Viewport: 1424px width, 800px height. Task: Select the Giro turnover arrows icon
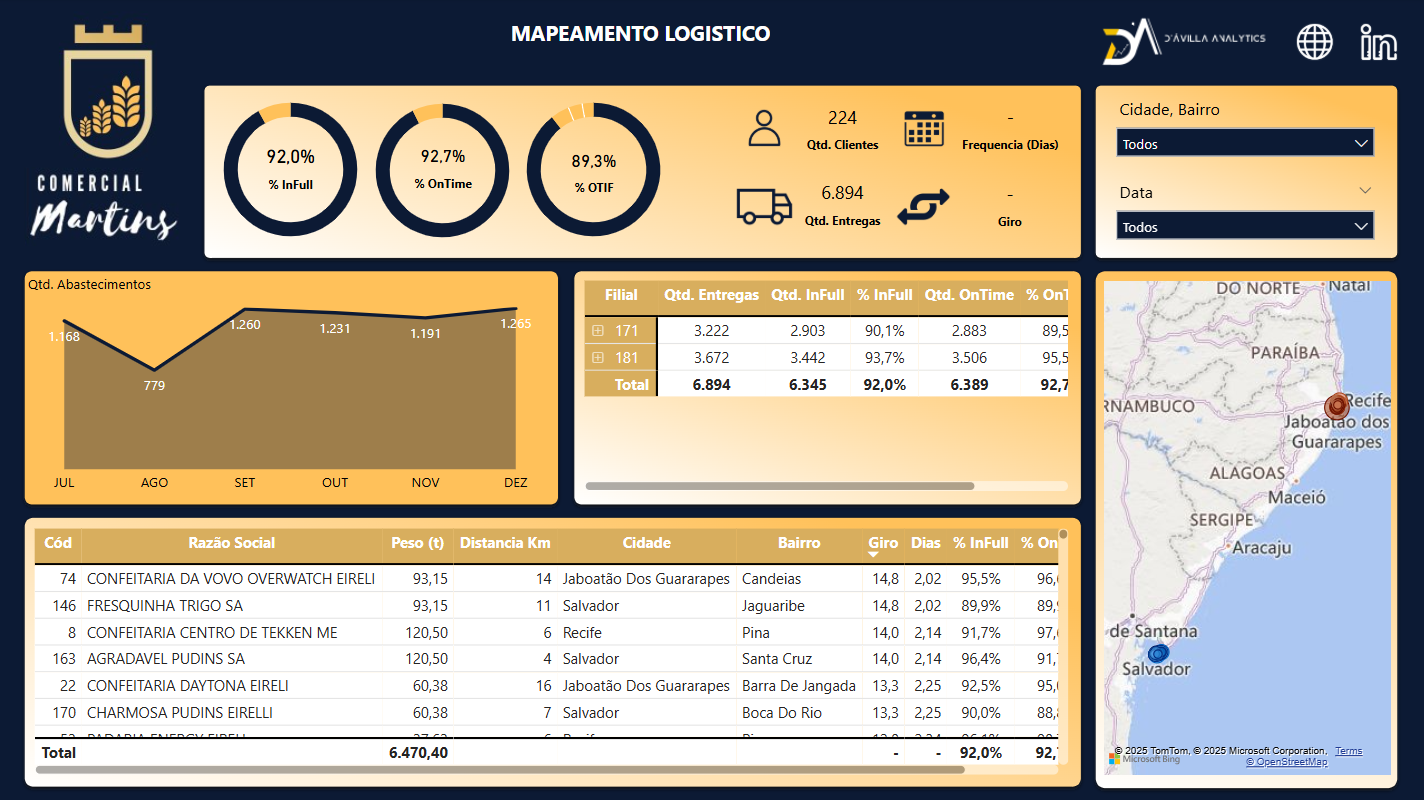click(923, 207)
